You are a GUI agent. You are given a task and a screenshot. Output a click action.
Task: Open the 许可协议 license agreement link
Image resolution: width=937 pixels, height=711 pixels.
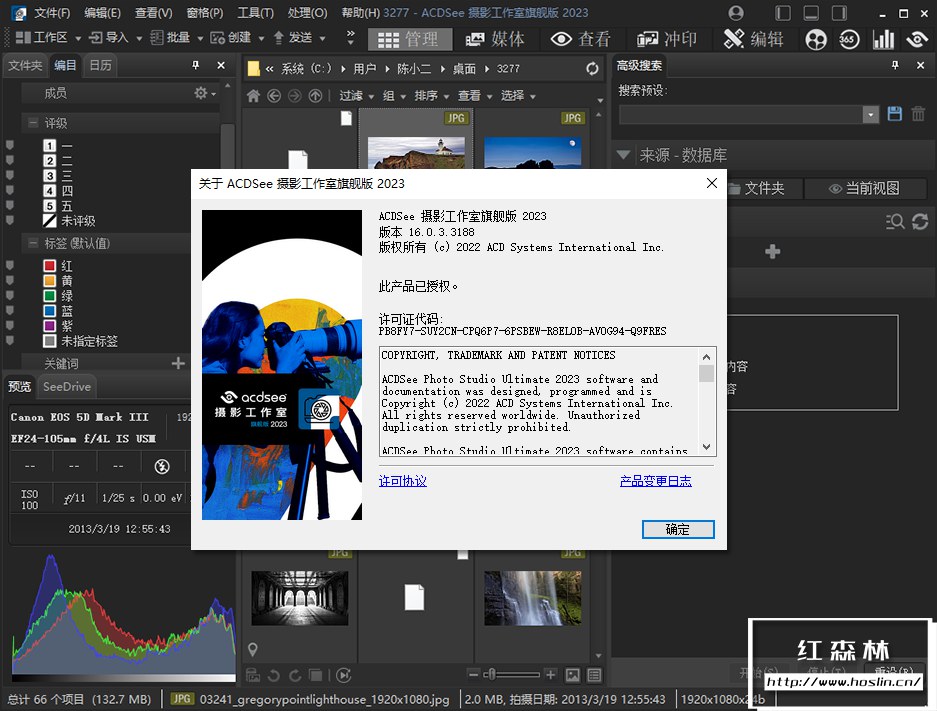403,481
